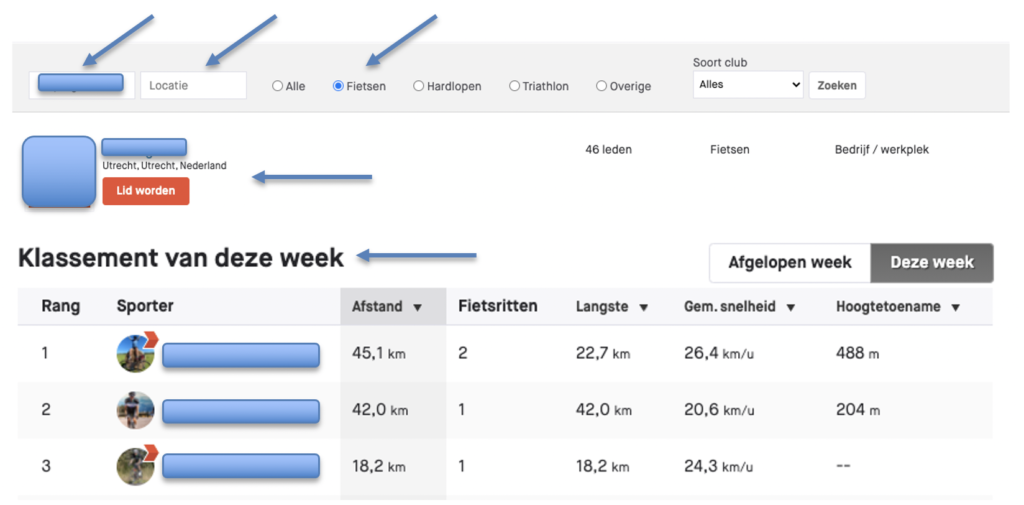Switch to Deze week tab
Screen dimensions: 1024x505
tap(932, 263)
